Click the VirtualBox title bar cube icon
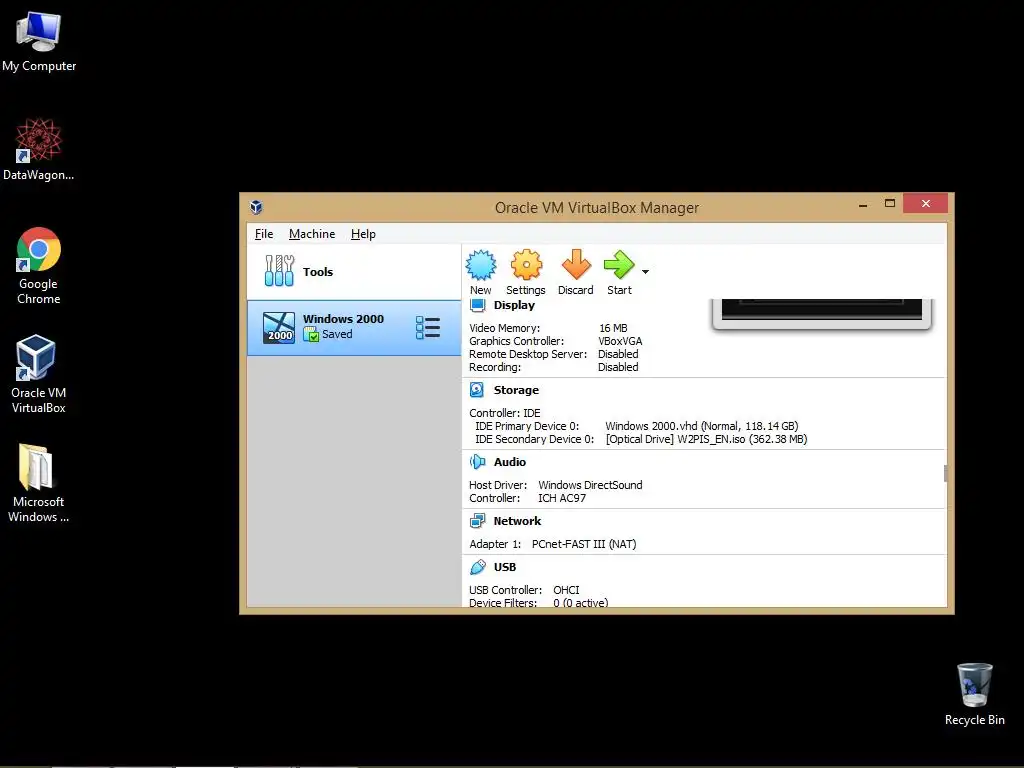 pyautogui.click(x=256, y=207)
